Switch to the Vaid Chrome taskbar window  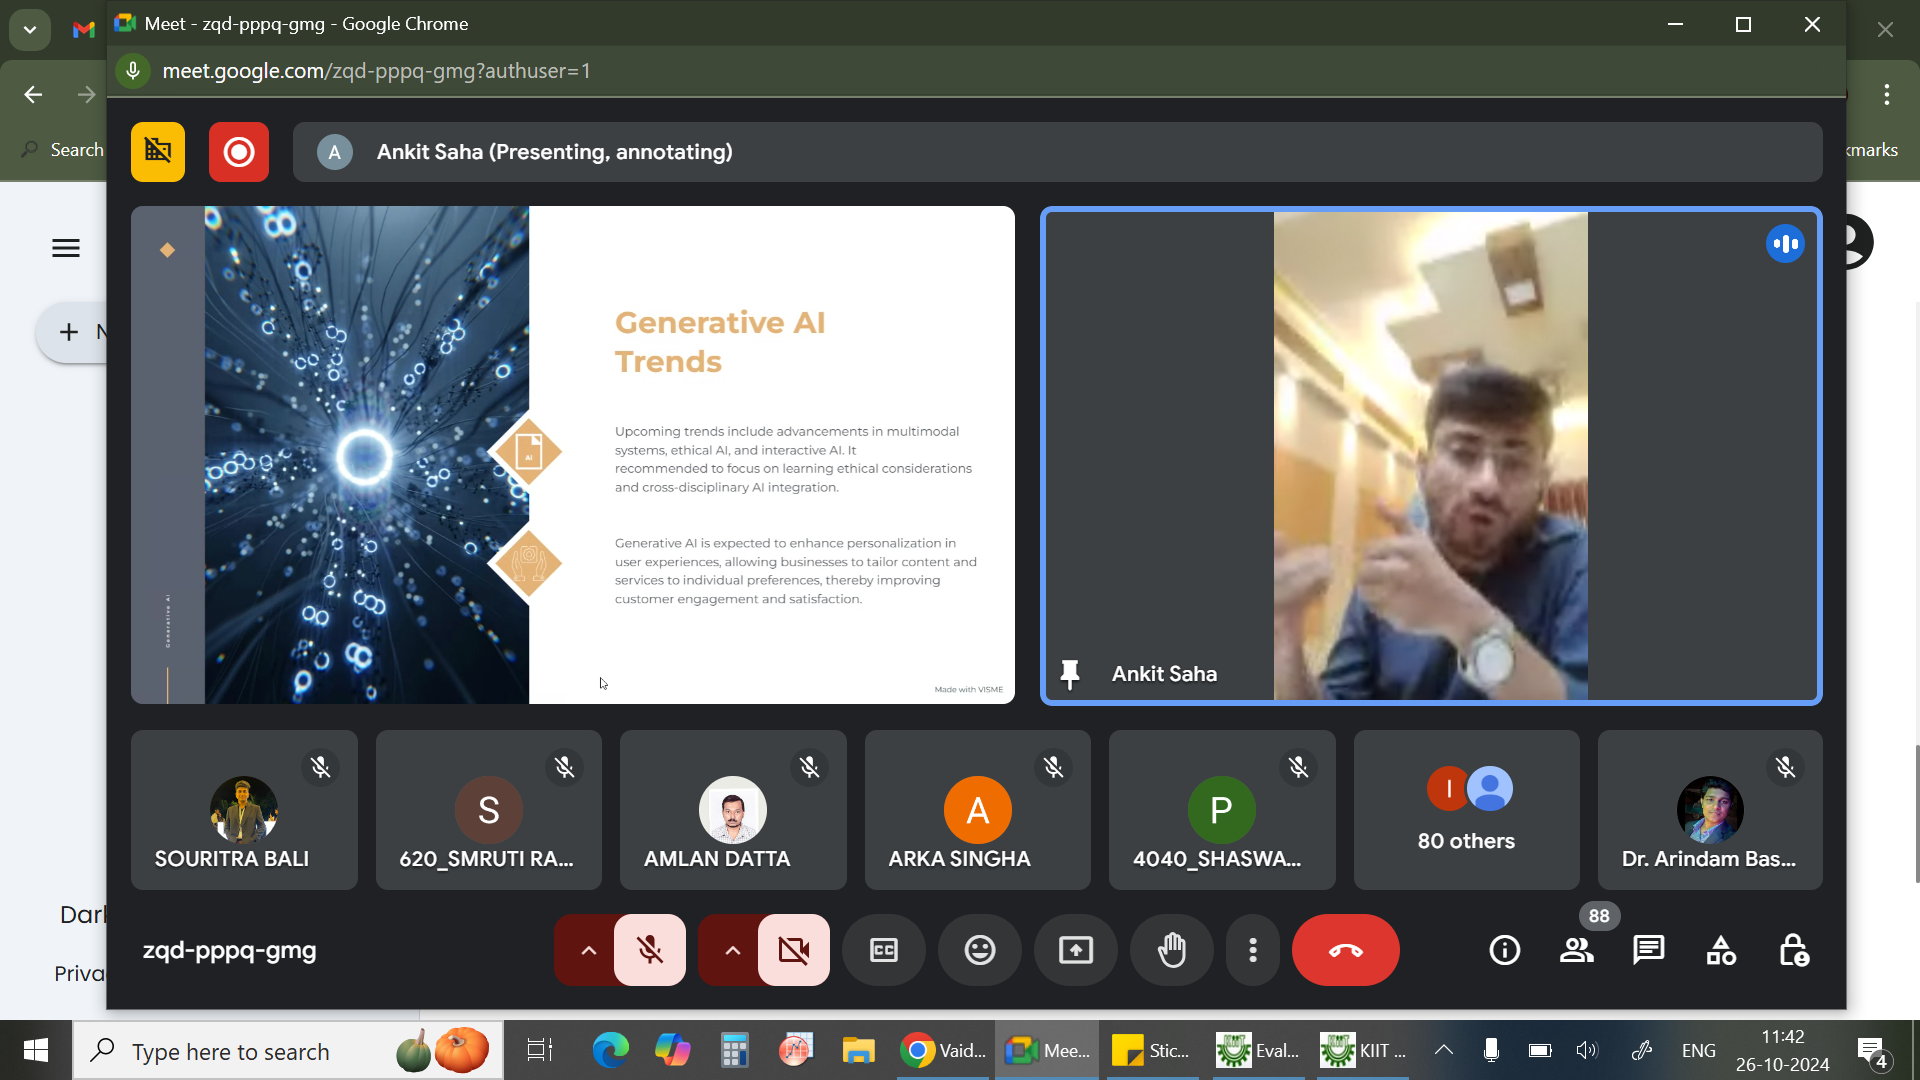point(944,1051)
